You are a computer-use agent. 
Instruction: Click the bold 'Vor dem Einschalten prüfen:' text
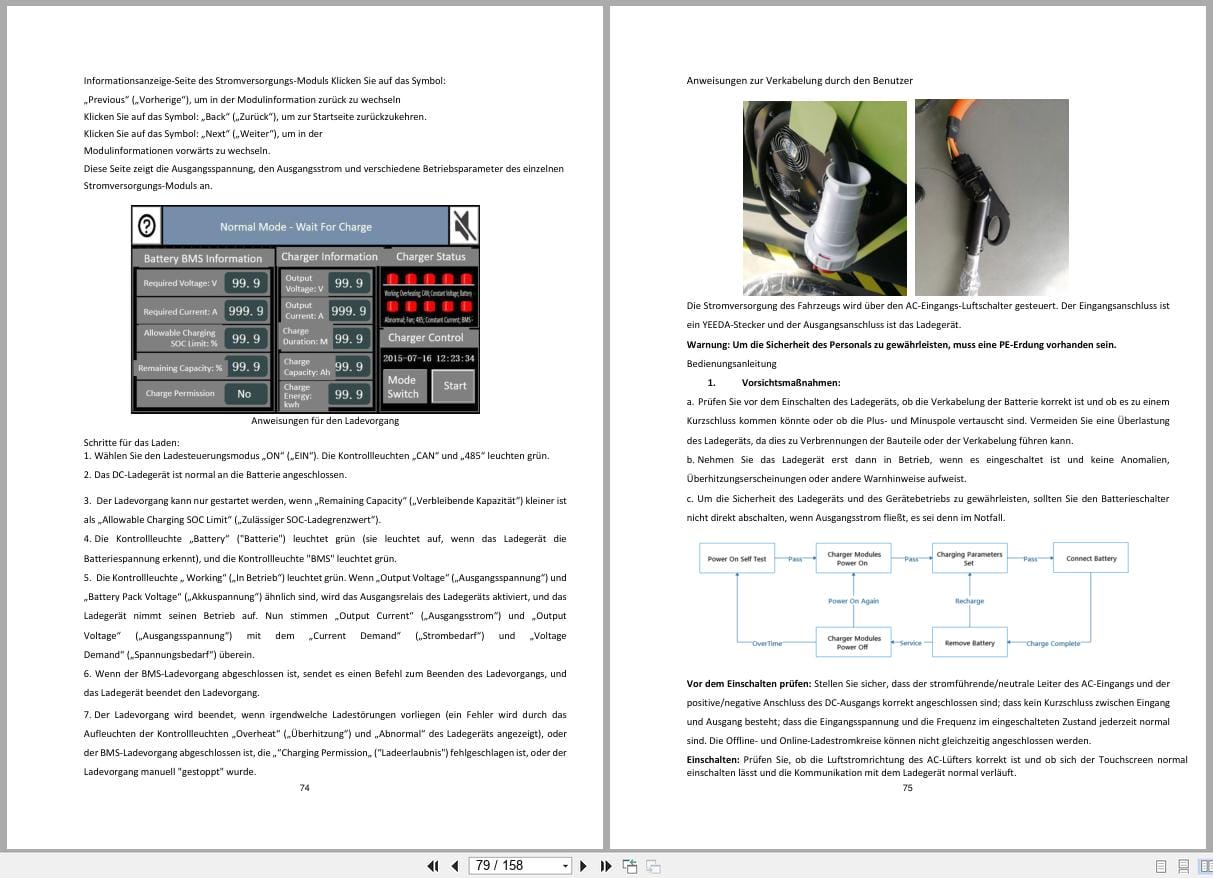coord(748,684)
